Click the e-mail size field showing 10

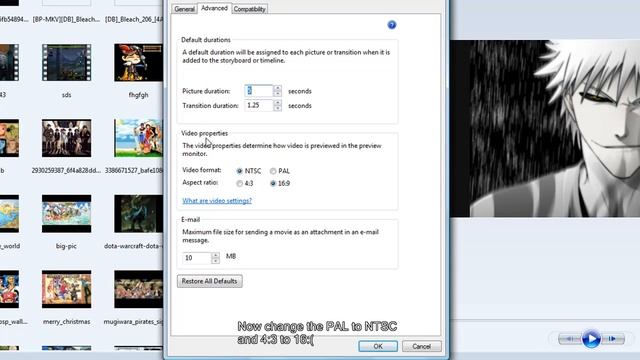197,258
